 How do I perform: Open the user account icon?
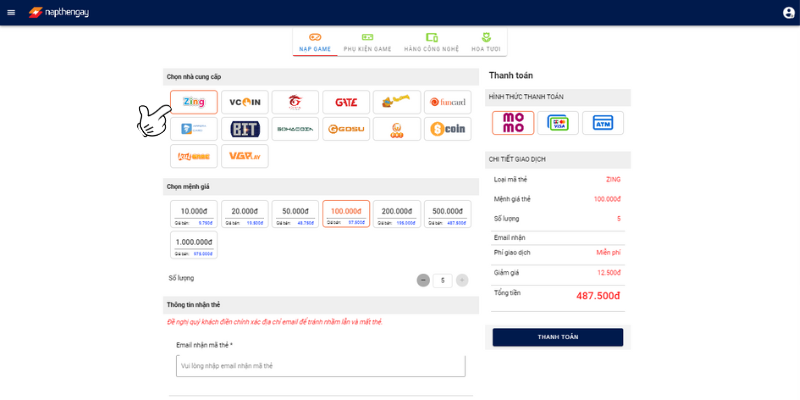pyautogui.click(x=789, y=13)
